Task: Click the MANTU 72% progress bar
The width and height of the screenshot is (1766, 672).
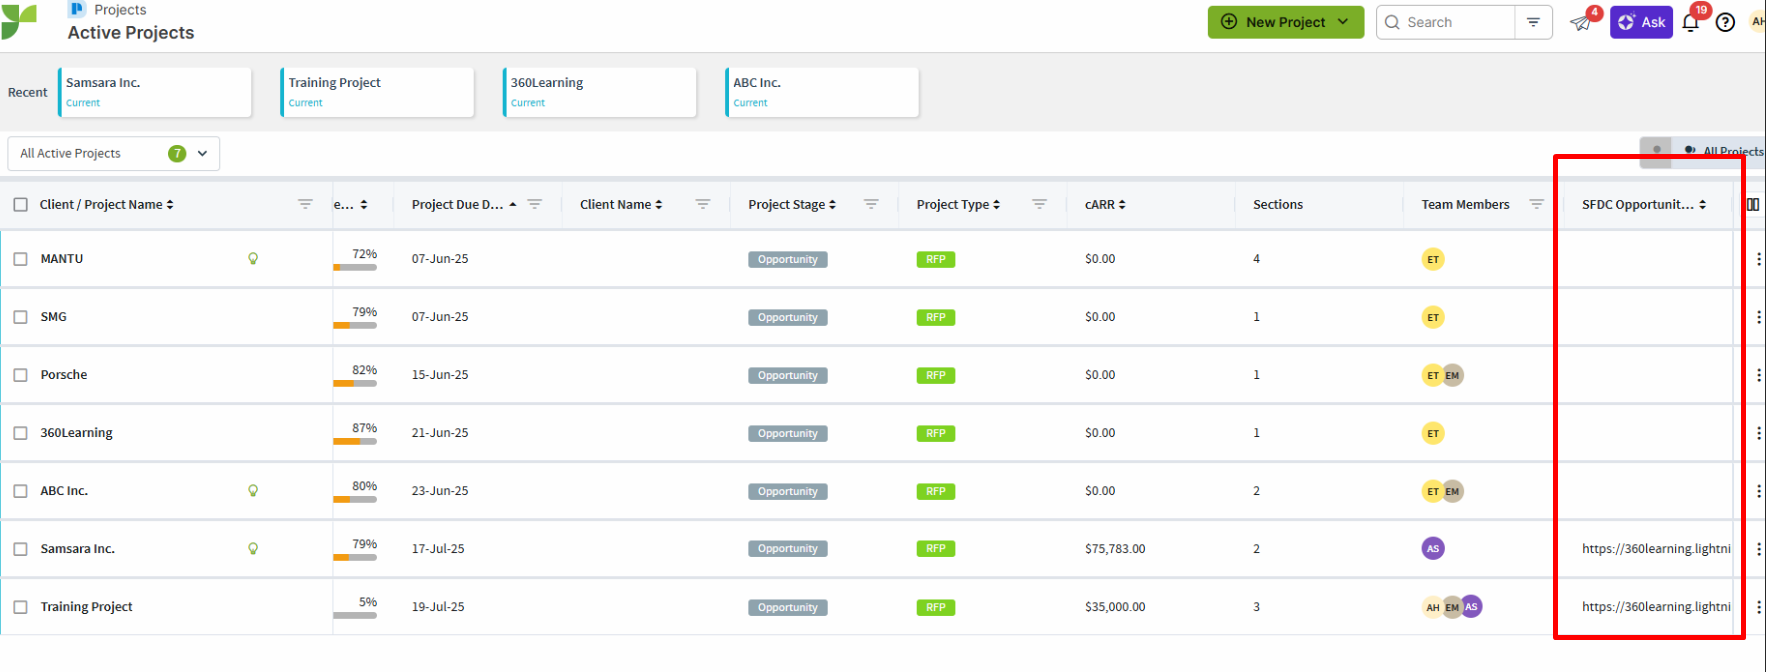Action: coord(355,267)
